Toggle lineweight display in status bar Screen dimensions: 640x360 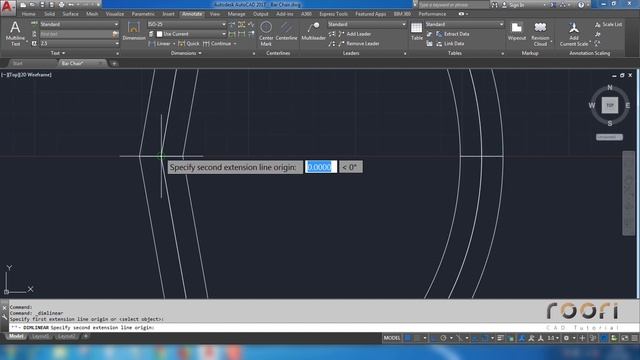500,338
